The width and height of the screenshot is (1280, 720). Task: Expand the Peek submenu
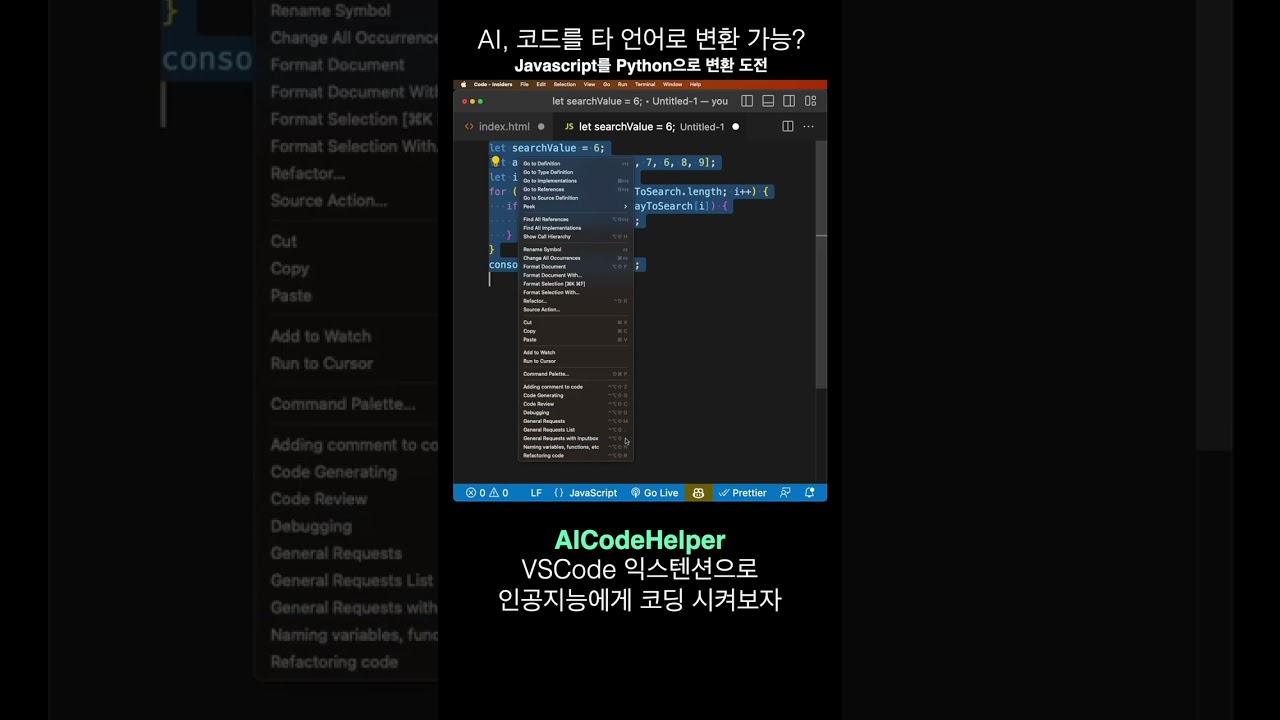[575, 206]
